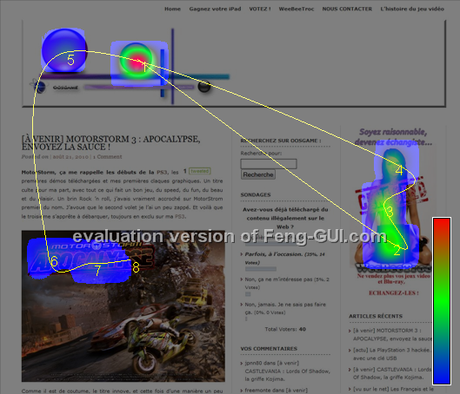
Task: Focus the Recherche pour search field
Action: (x=269, y=164)
